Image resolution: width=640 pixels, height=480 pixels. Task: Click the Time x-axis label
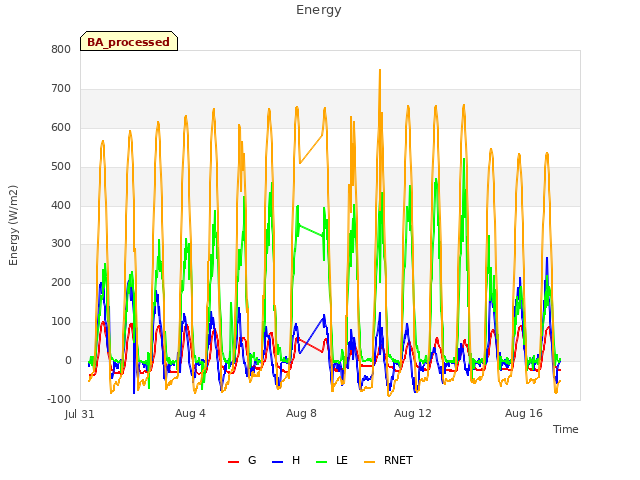[x=565, y=429]
